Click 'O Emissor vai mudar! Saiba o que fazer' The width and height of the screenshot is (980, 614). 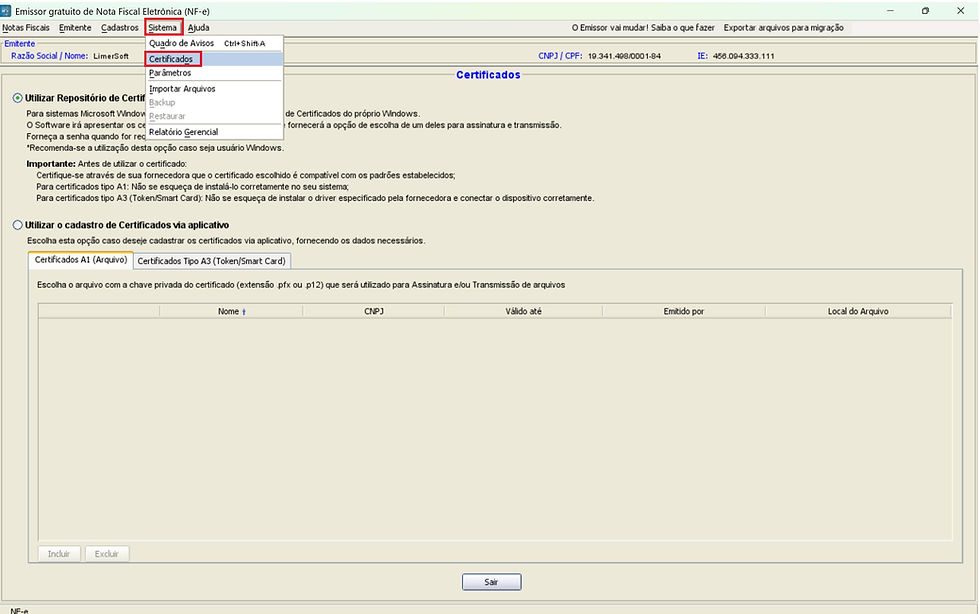pos(643,28)
